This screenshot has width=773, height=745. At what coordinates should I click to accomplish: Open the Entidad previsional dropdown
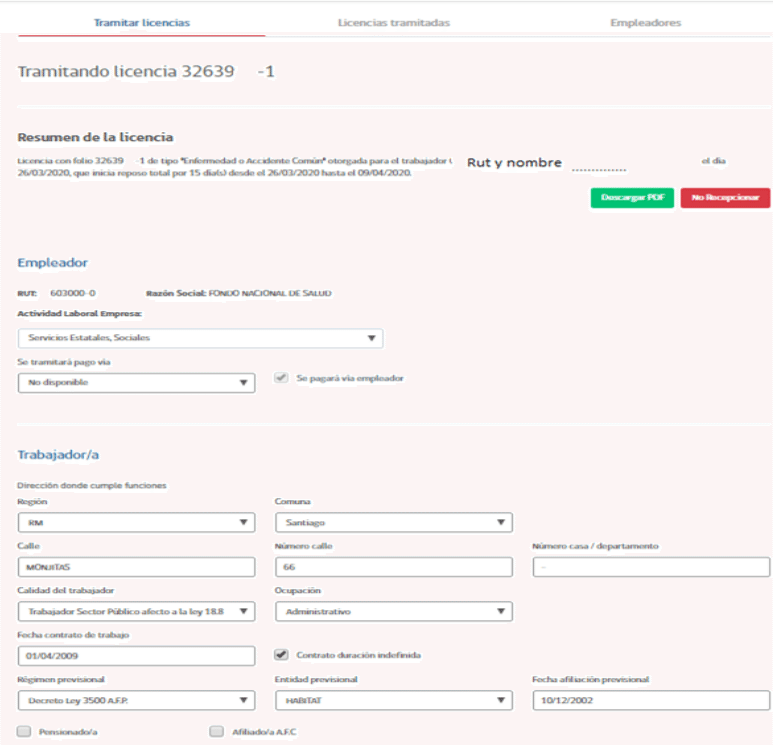click(393, 700)
